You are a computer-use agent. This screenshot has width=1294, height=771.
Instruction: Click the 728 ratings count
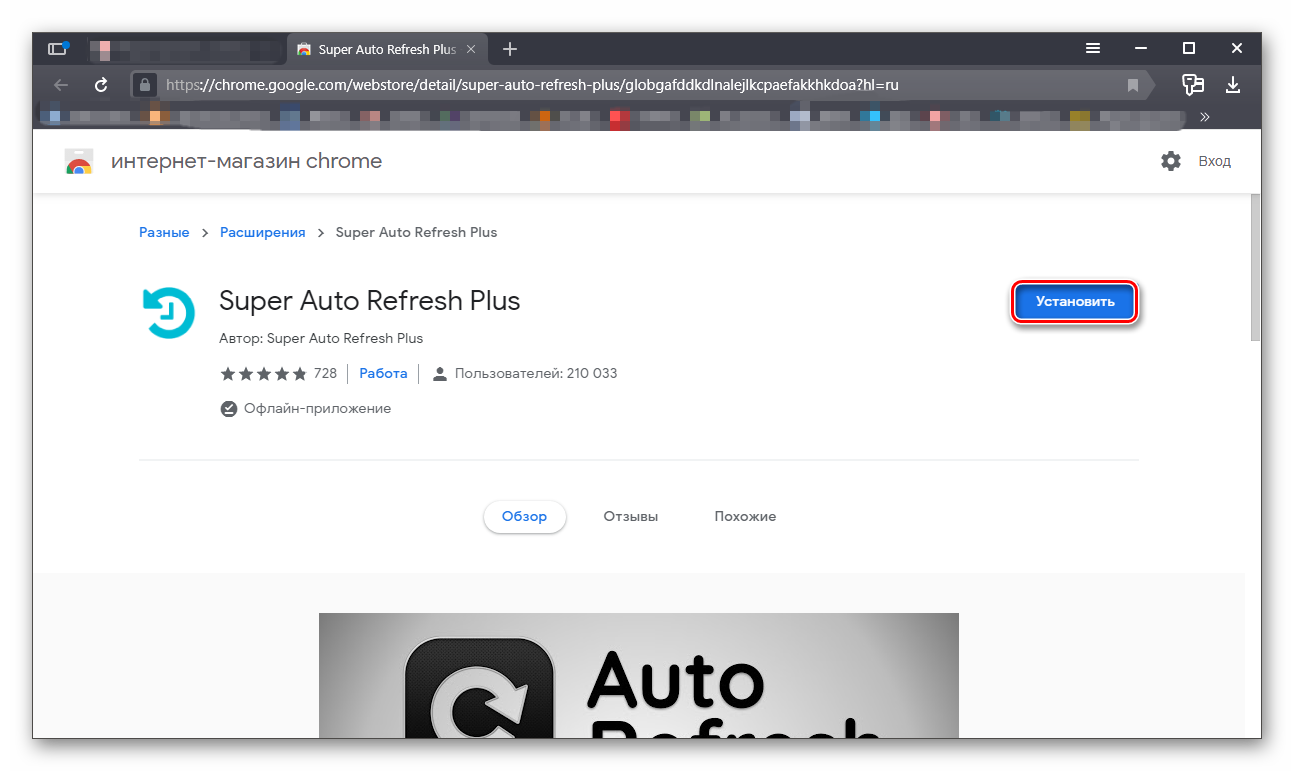tap(325, 373)
